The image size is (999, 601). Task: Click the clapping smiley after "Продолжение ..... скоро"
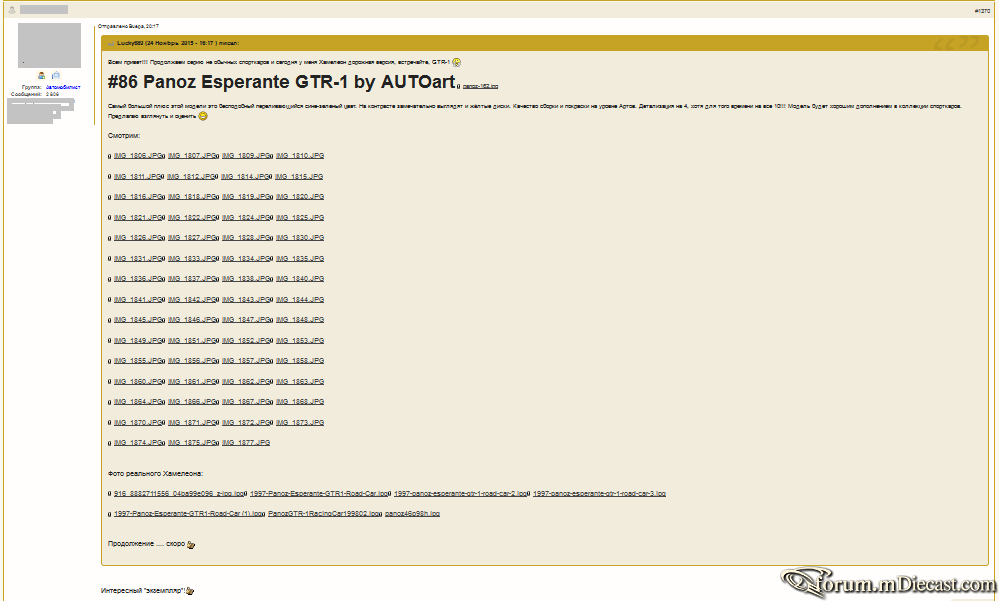click(x=191, y=544)
